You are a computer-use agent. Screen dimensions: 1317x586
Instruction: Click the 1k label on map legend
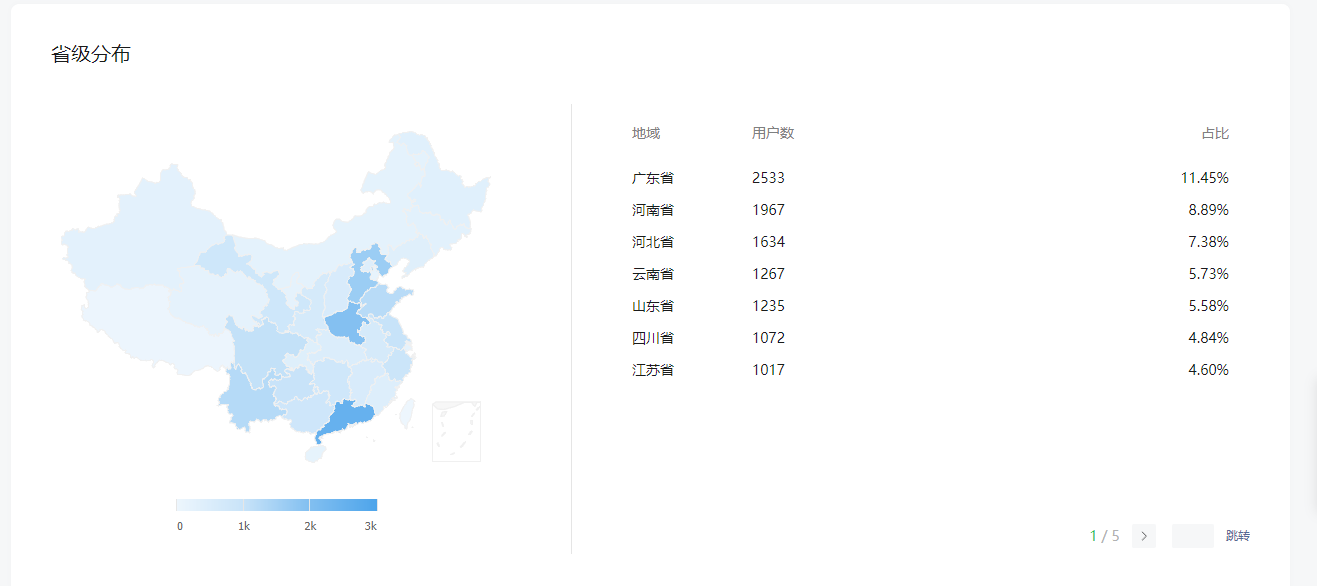(244, 526)
